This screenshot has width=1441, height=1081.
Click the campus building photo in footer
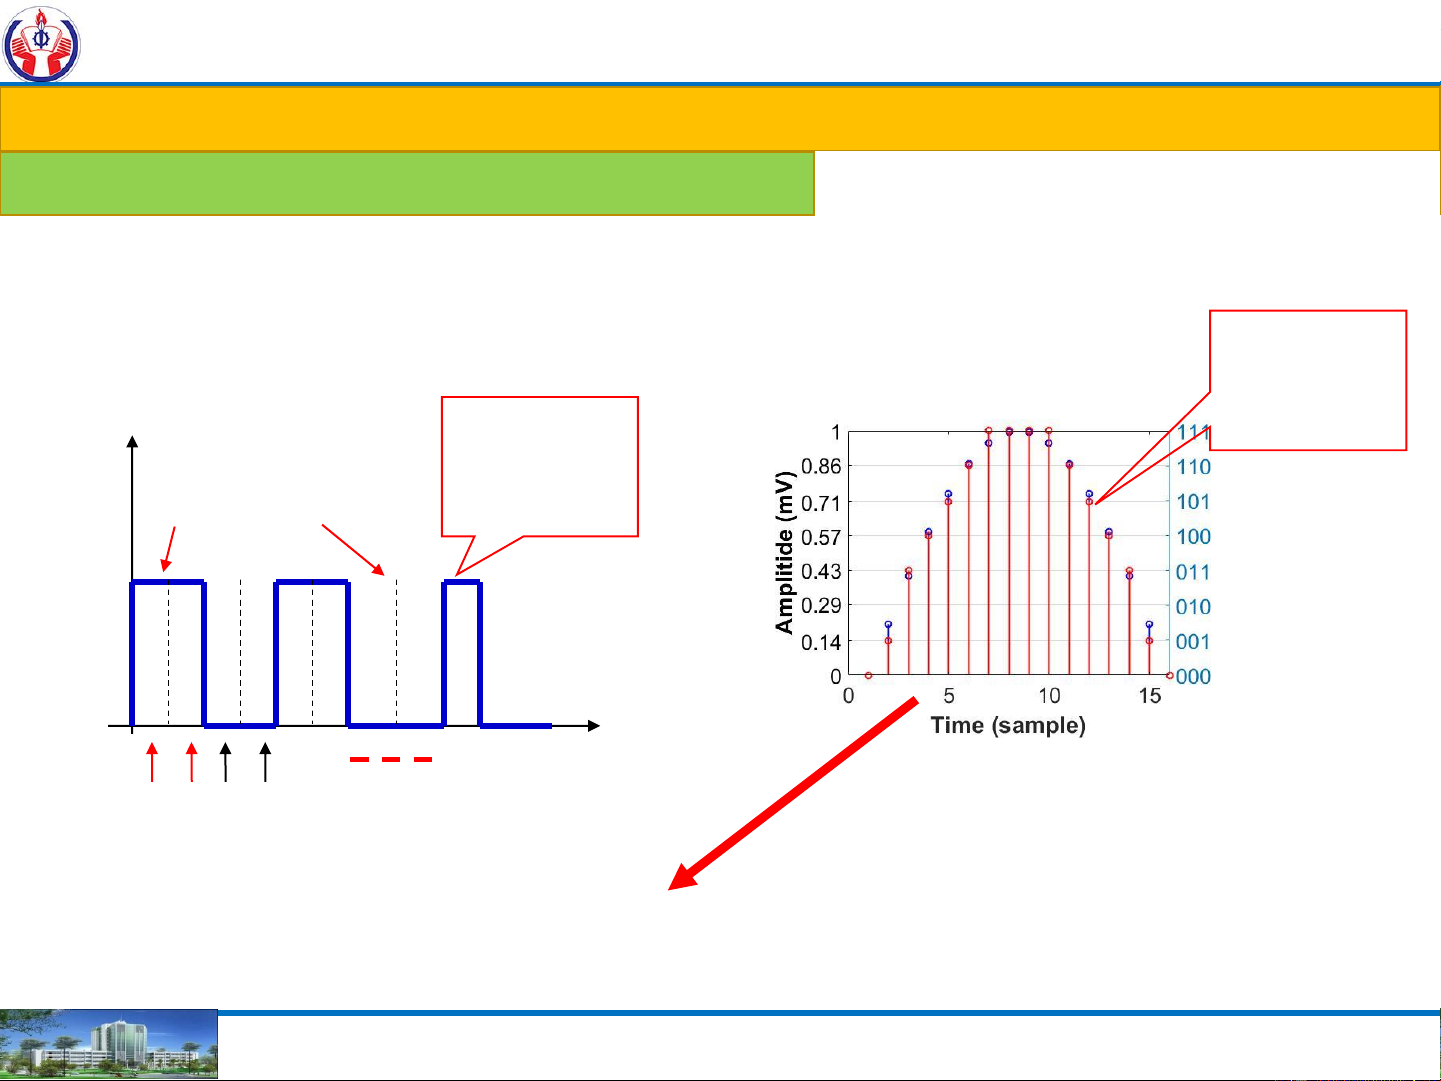pos(108,1045)
